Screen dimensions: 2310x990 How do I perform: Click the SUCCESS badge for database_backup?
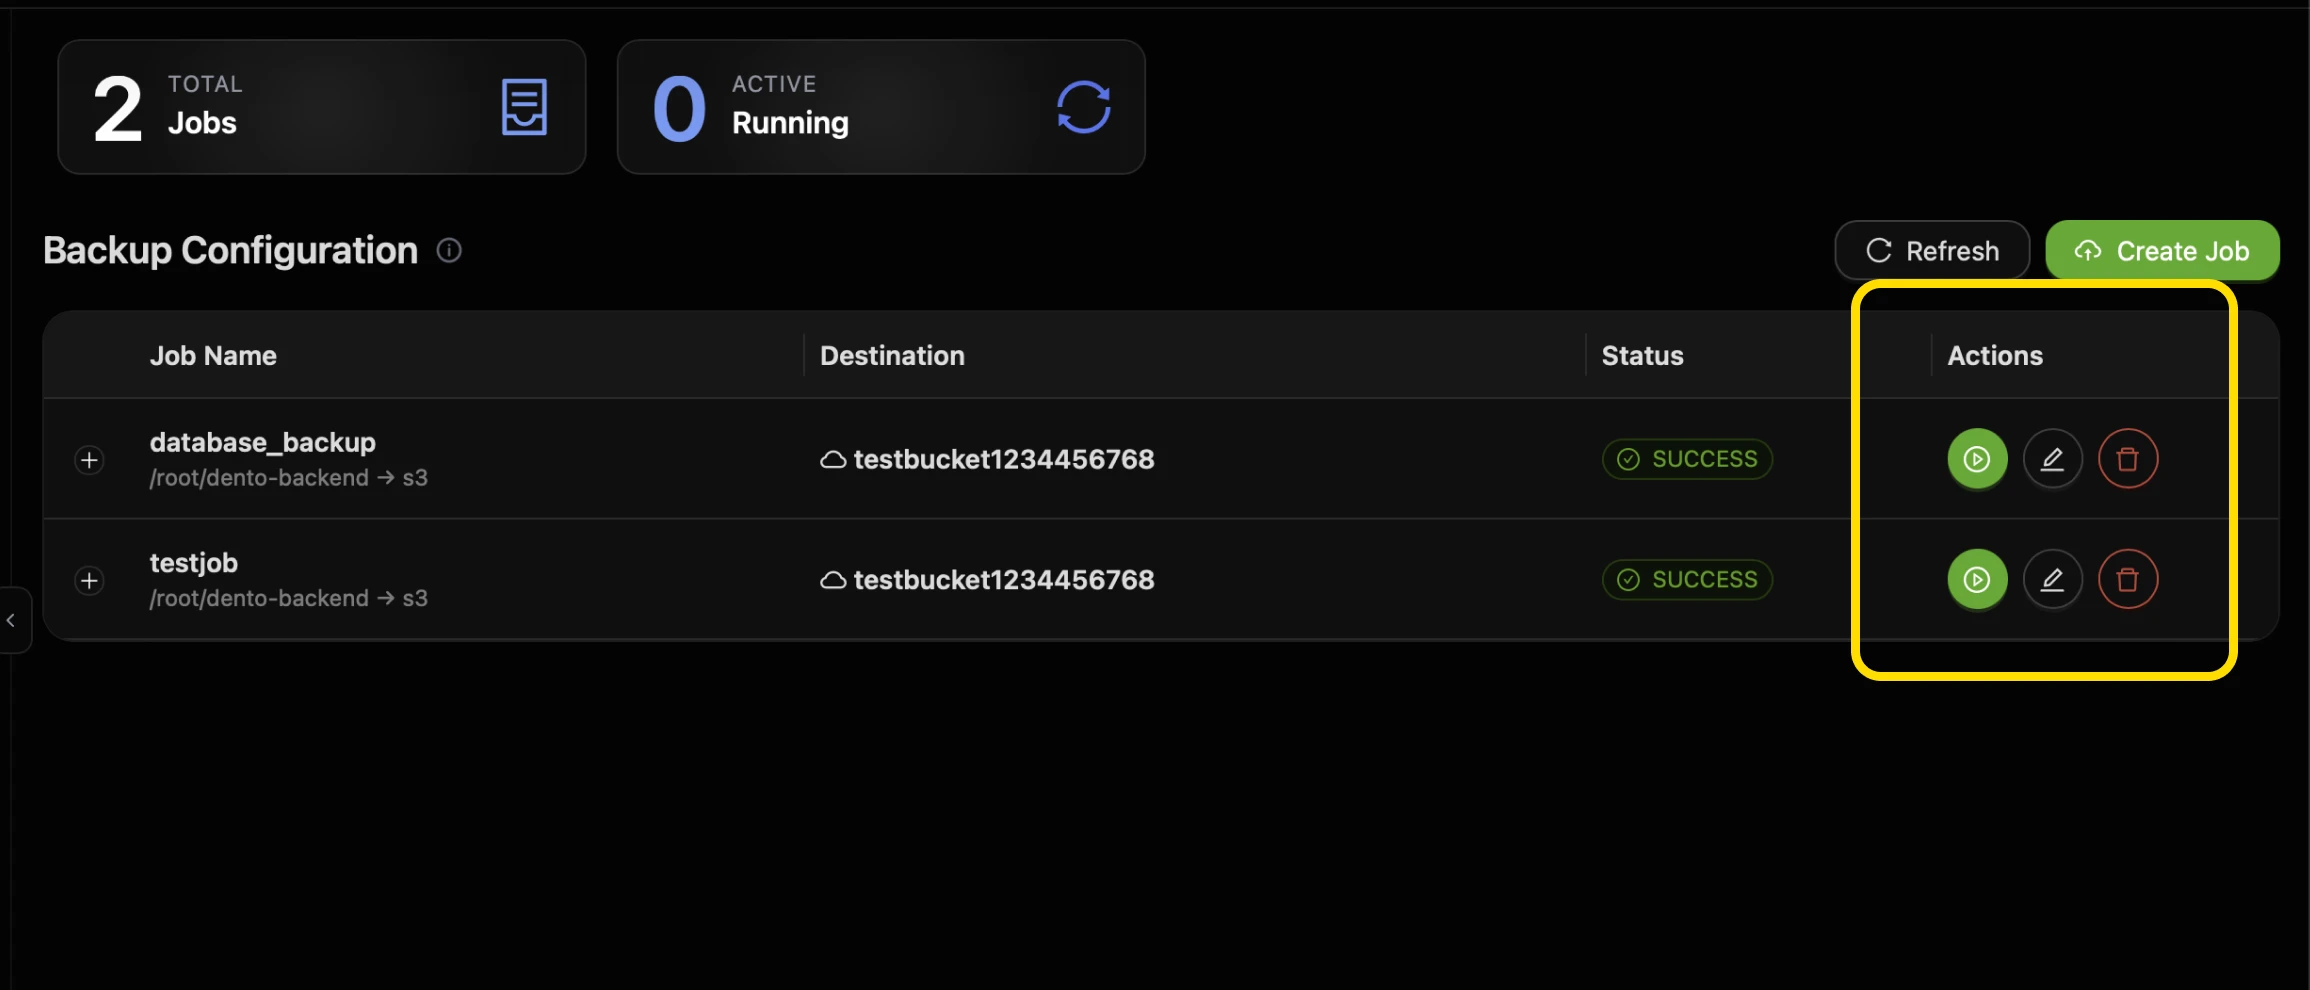[x=1687, y=459]
